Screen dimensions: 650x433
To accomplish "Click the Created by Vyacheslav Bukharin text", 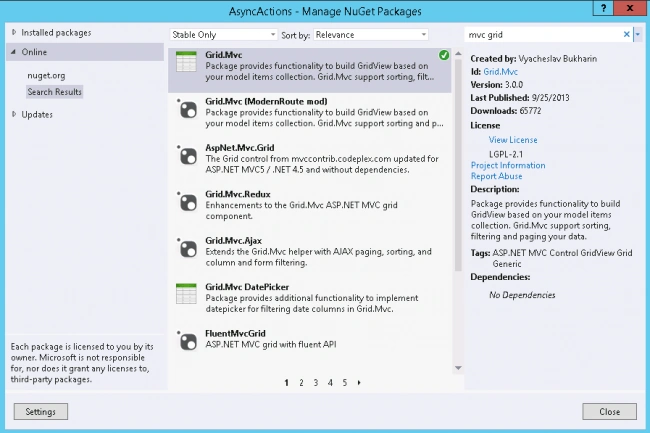I will pyautogui.click(x=534, y=58).
